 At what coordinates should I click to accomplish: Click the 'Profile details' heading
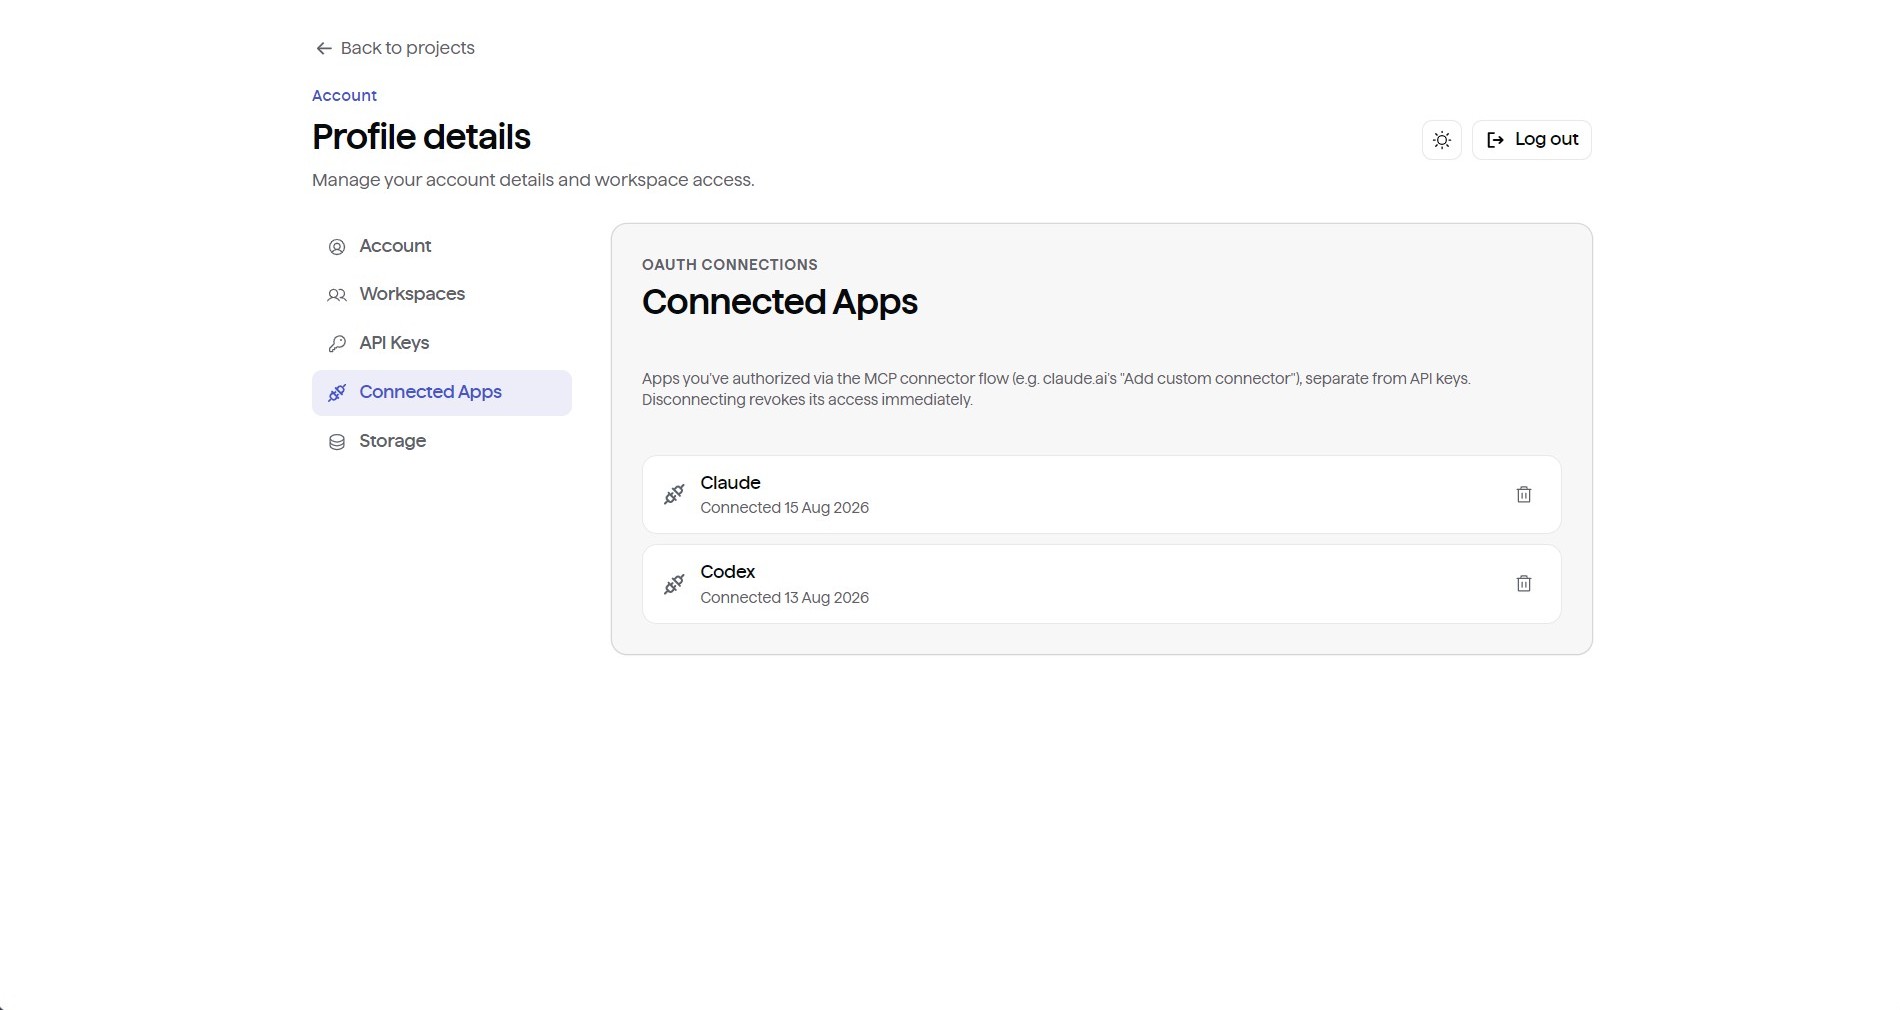tap(421, 137)
